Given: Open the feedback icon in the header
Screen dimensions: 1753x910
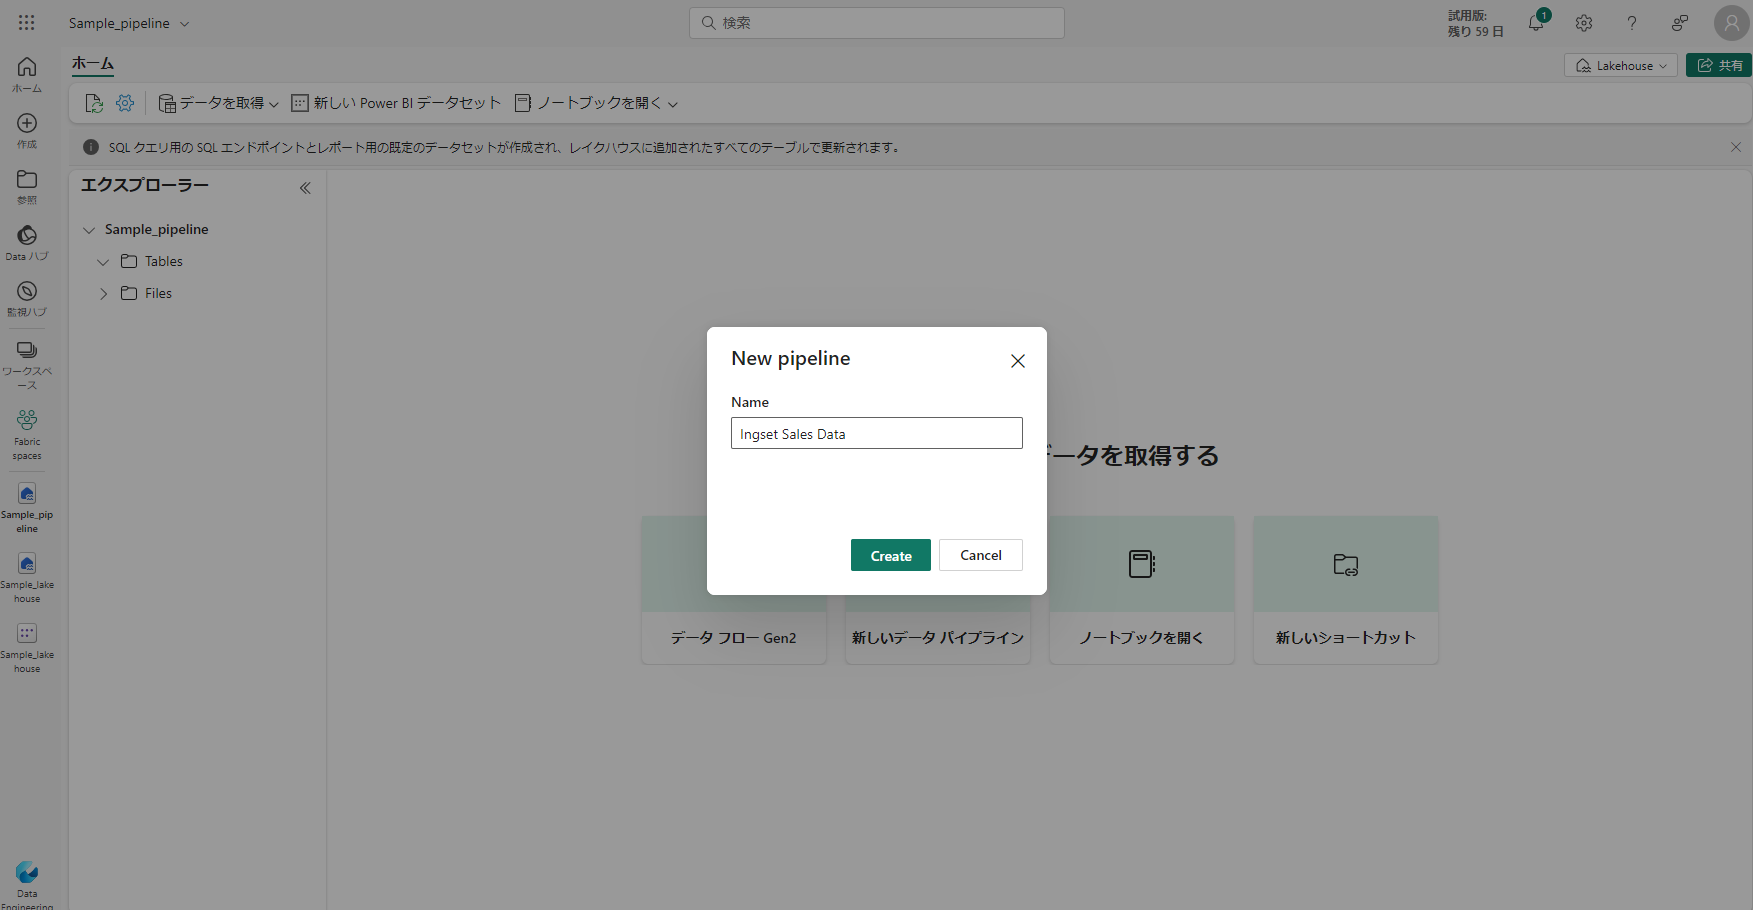Looking at the screenshot, I should click(1680, 23).
